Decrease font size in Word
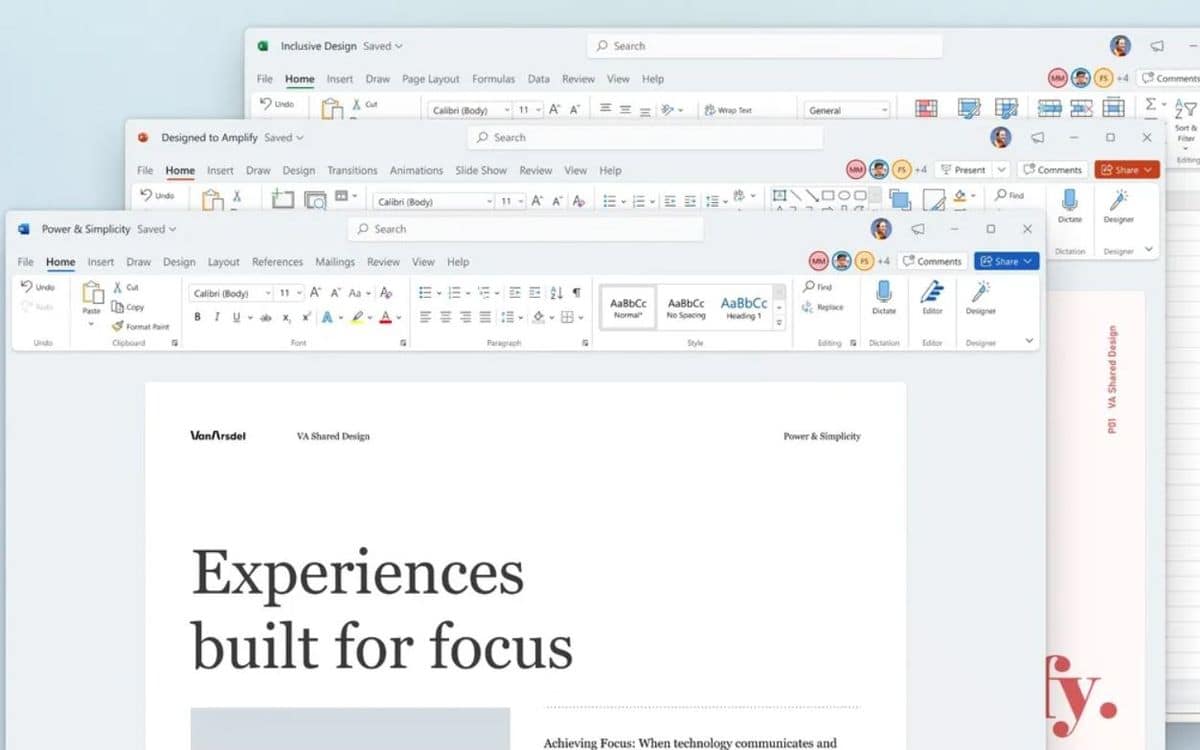 click(334, 293)
